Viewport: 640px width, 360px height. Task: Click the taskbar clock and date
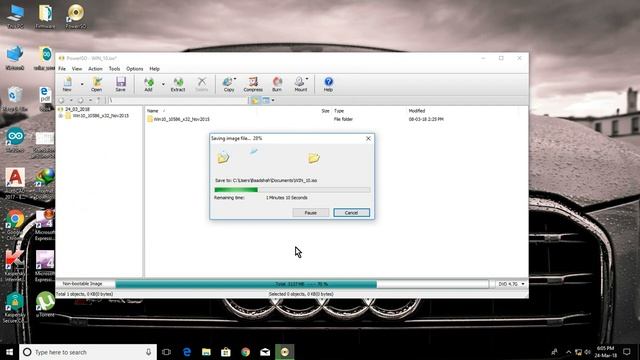[606, 352]
